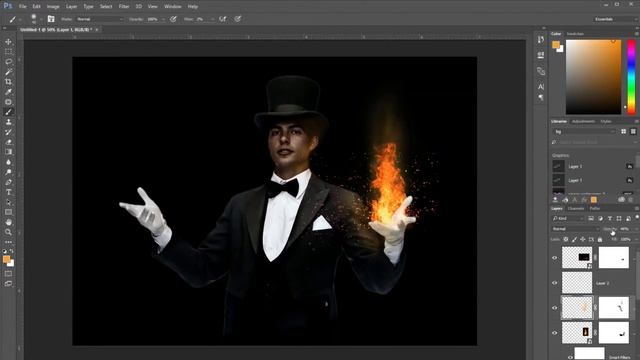Screen dimensions: 640x360
Task: Open the Paragraph panel icon
Action: (541, 98)
